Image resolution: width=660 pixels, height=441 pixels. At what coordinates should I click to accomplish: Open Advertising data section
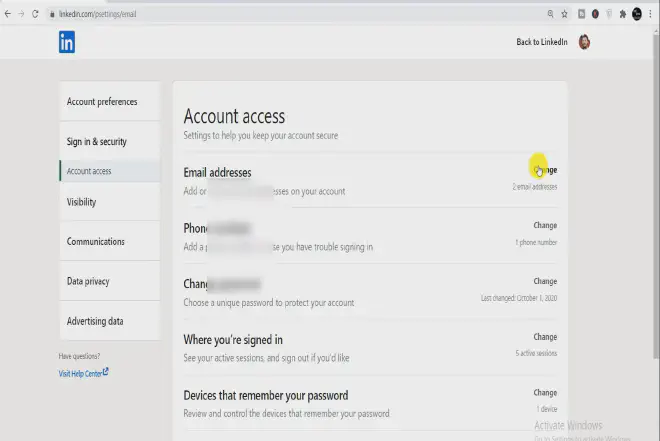point(110,321)
